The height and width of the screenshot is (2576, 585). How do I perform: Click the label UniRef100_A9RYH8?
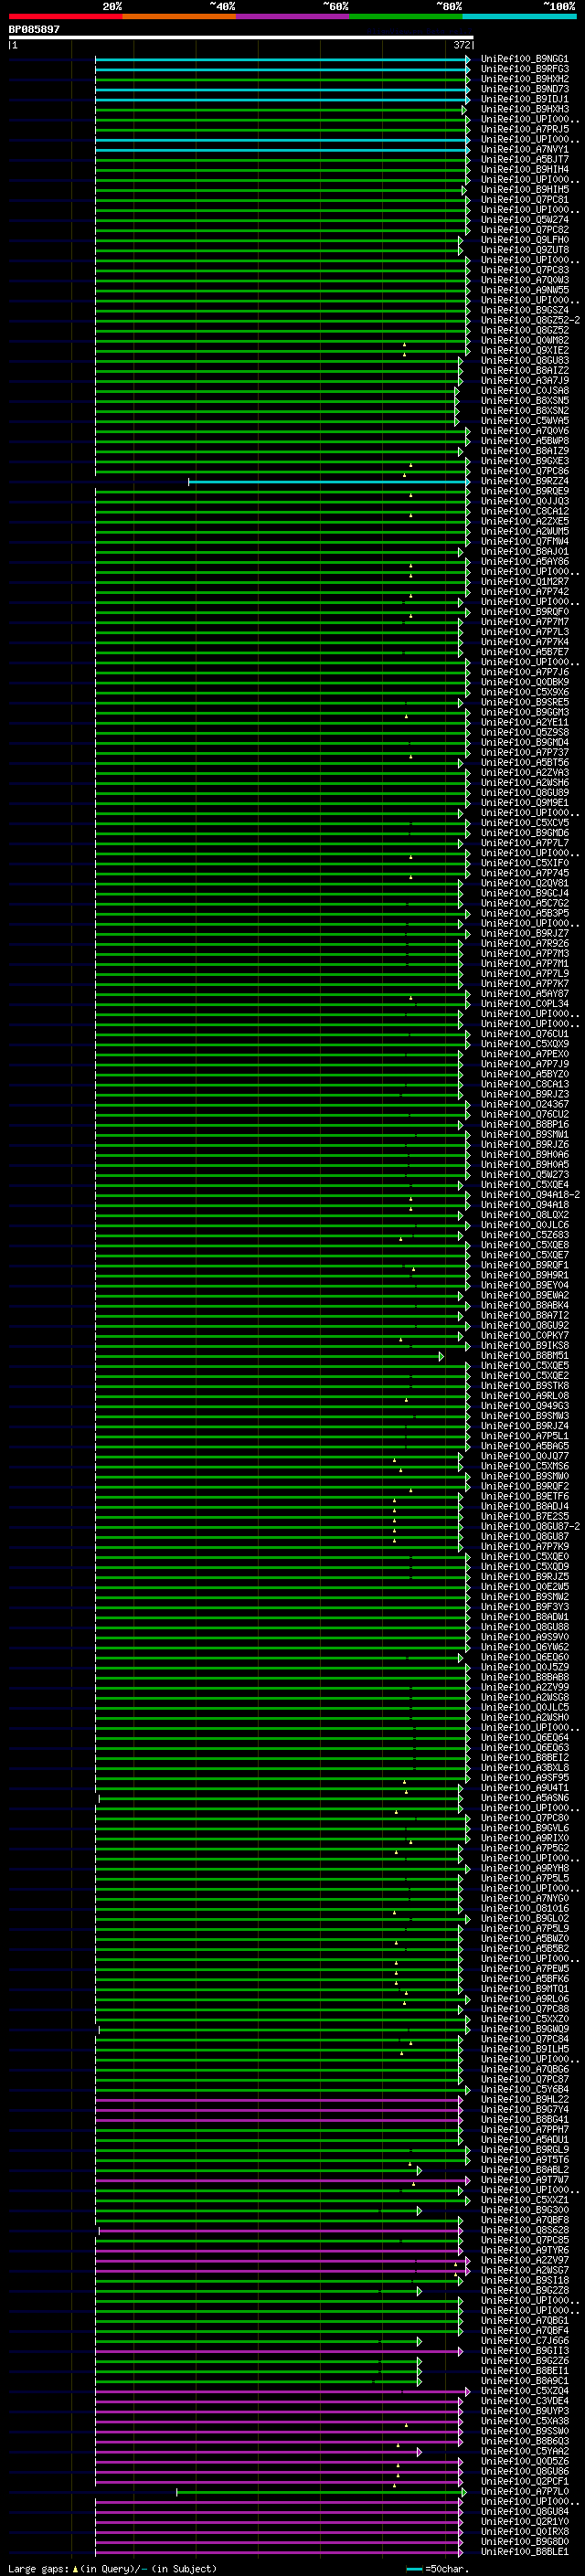[x=524, y=1868]
